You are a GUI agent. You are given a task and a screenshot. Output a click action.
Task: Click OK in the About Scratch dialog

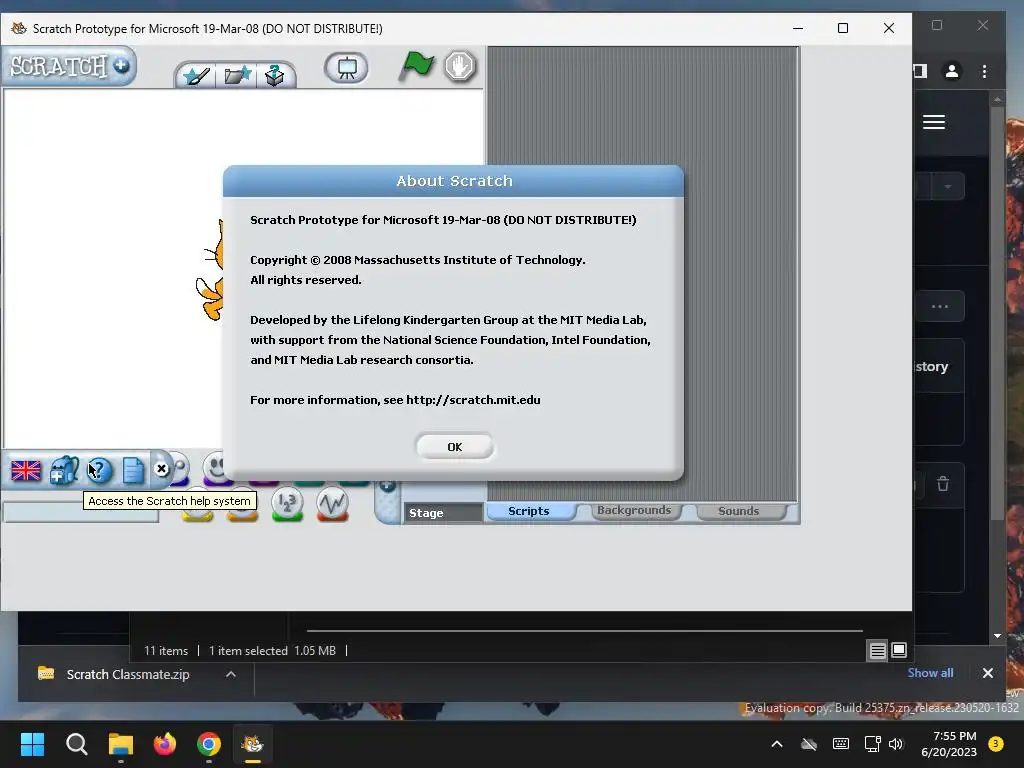(x=455, y=447)
